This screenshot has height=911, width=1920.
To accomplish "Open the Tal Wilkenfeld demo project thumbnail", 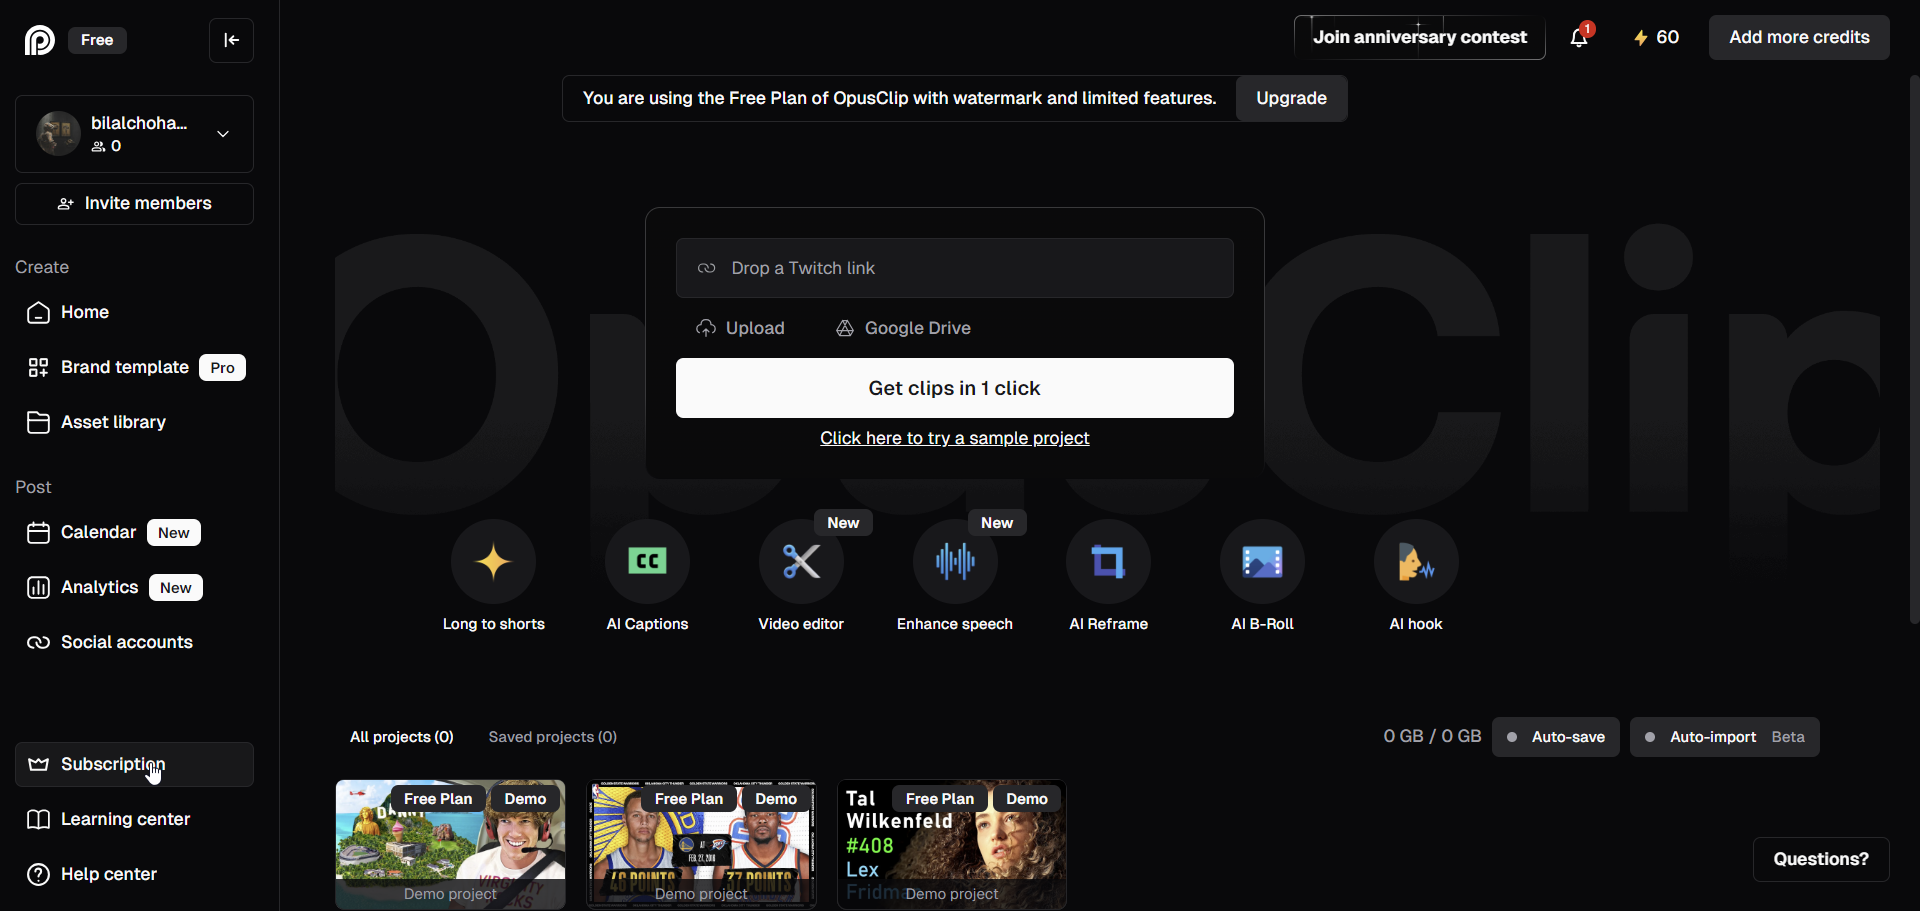I will [952, 845].
